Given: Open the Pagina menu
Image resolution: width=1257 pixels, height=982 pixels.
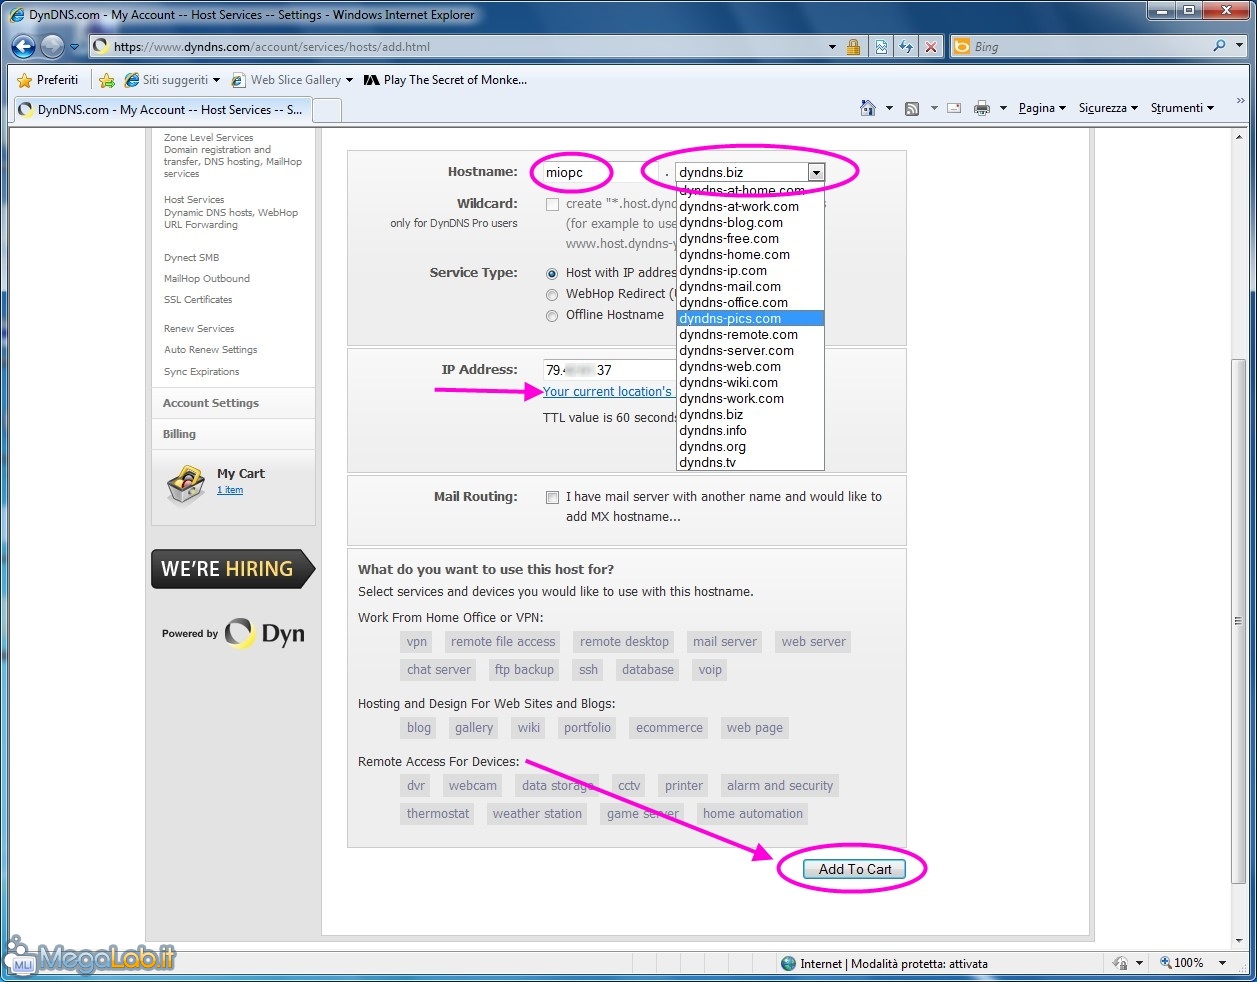Looking at the screenshot, I should (x=1042, y=108).
